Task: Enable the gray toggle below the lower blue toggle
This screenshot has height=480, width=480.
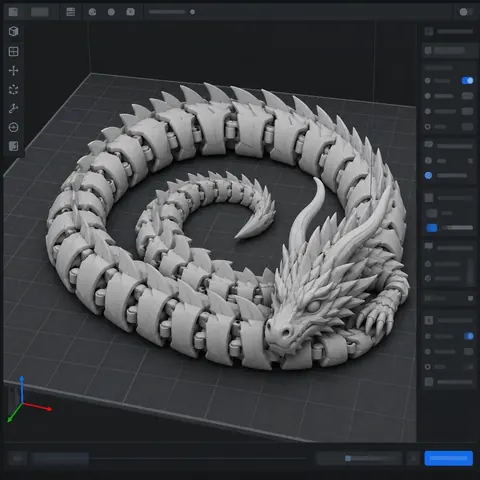Action: tap(468, 351)
